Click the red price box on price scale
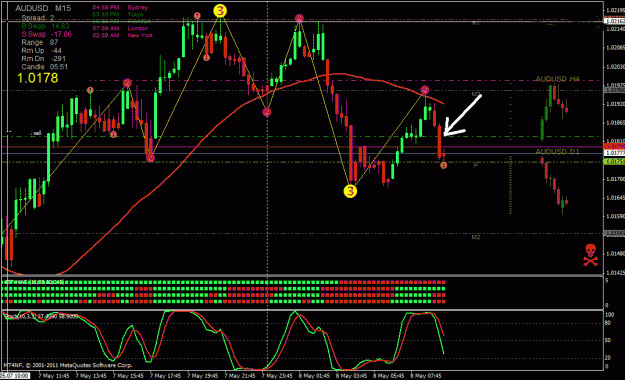 coord(614,146)
